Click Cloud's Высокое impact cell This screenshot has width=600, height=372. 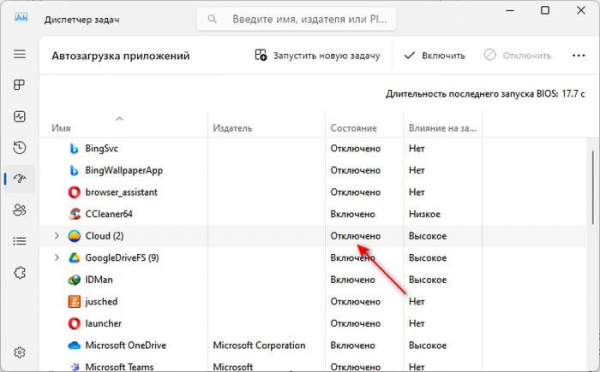point(427,236)
